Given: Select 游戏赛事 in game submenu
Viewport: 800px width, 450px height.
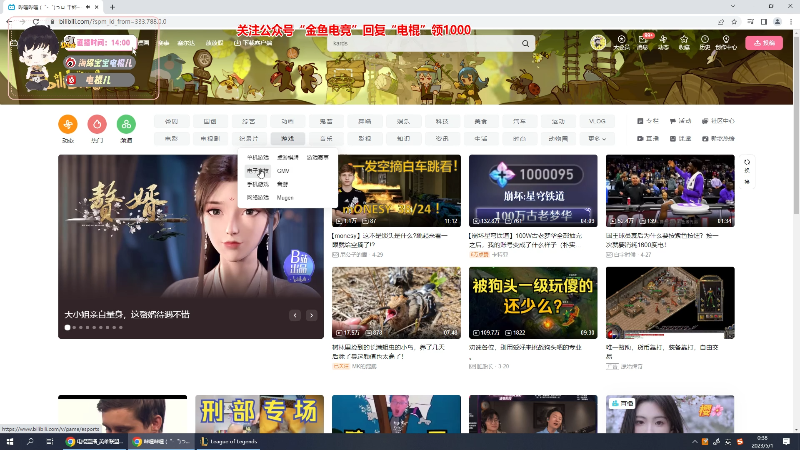Looking at the screenshot, I should point(317,157).
